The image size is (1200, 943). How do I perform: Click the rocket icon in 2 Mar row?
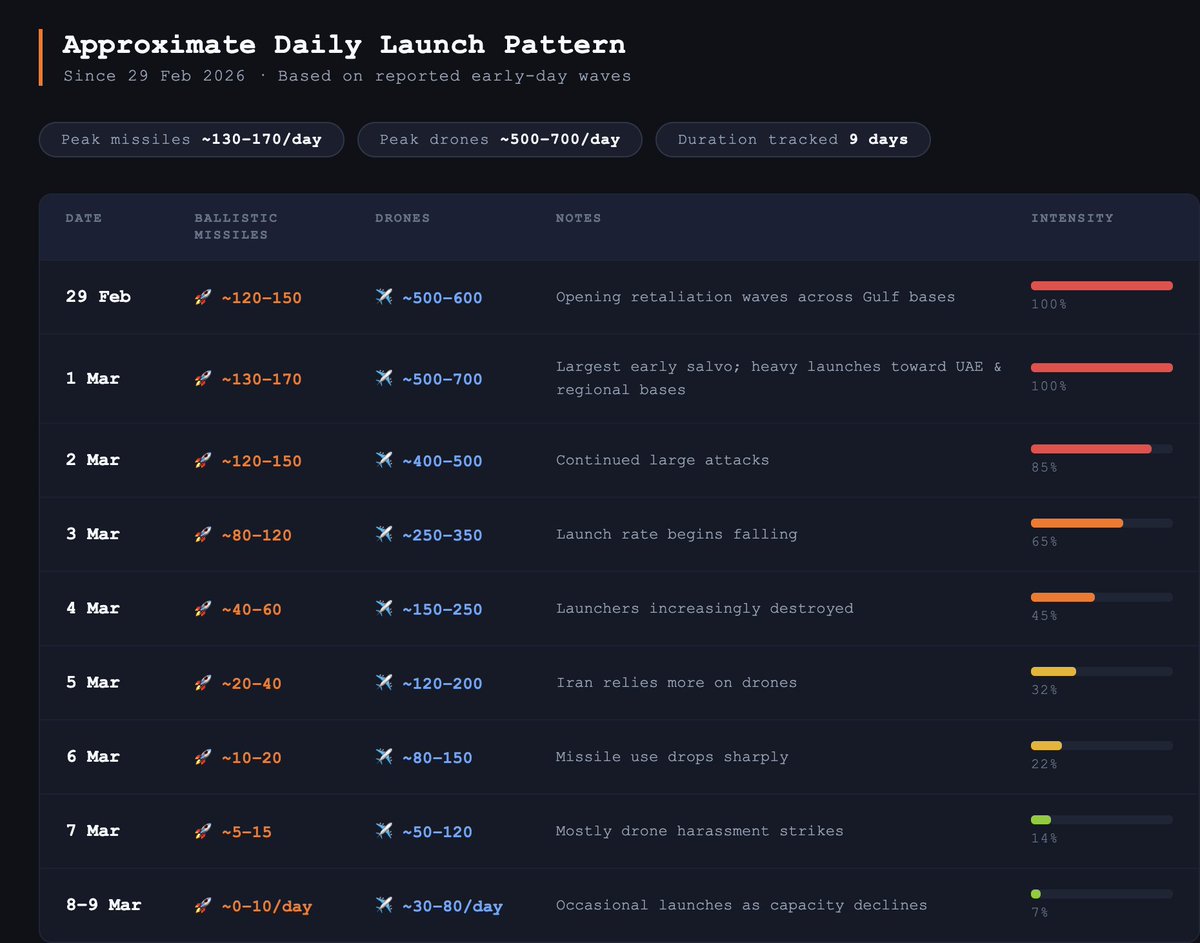[202, 461]
